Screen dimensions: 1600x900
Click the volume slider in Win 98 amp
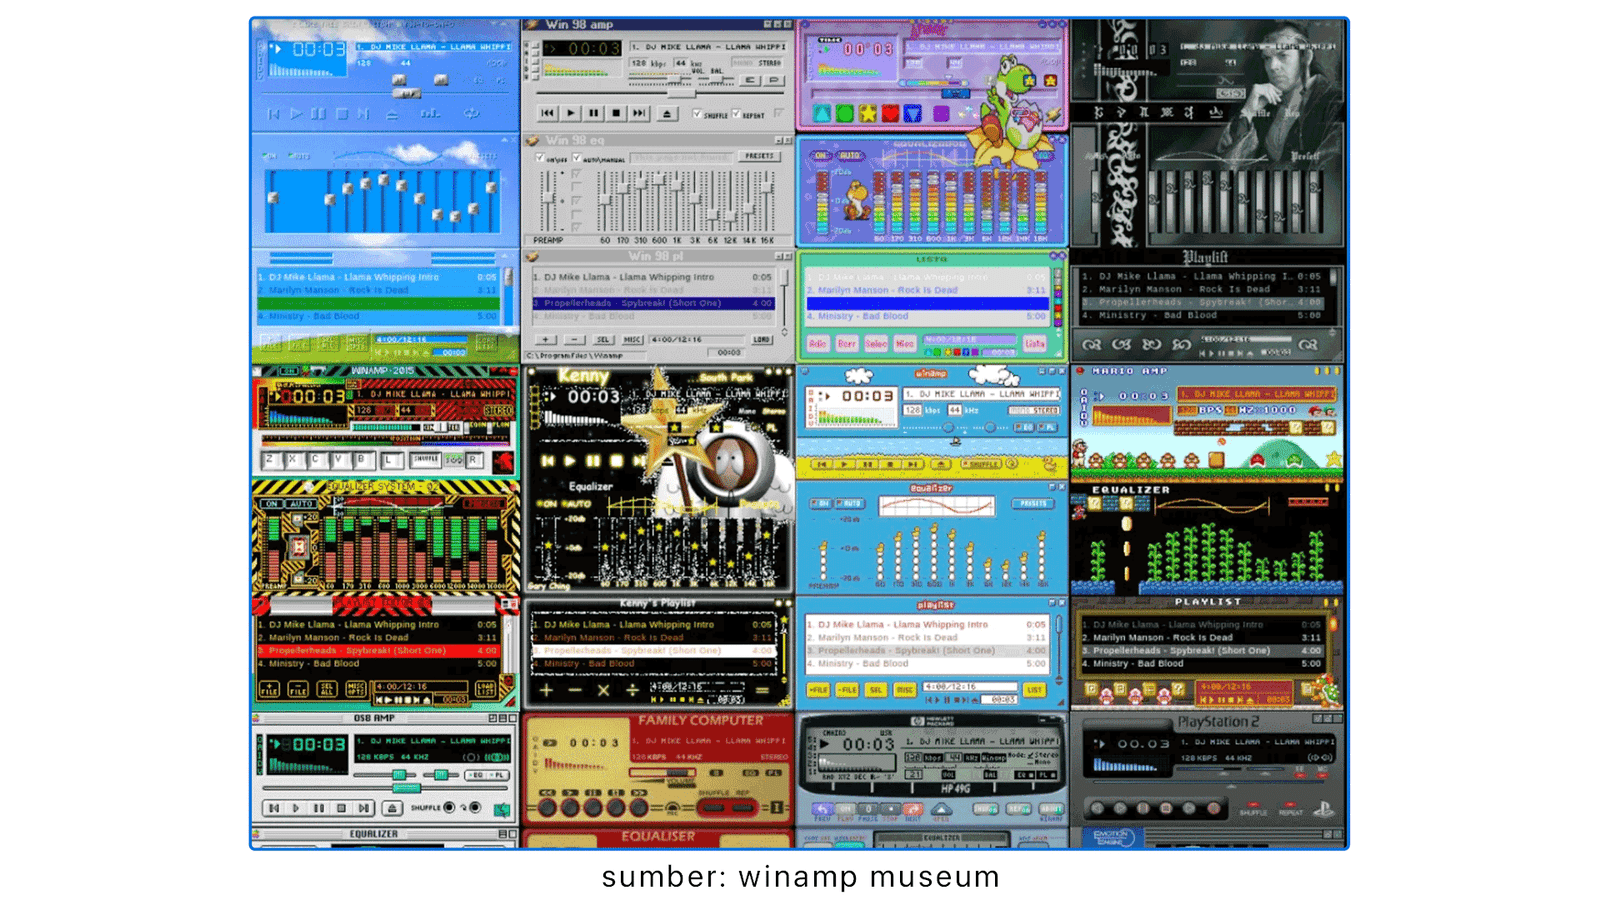pos(674,79)
